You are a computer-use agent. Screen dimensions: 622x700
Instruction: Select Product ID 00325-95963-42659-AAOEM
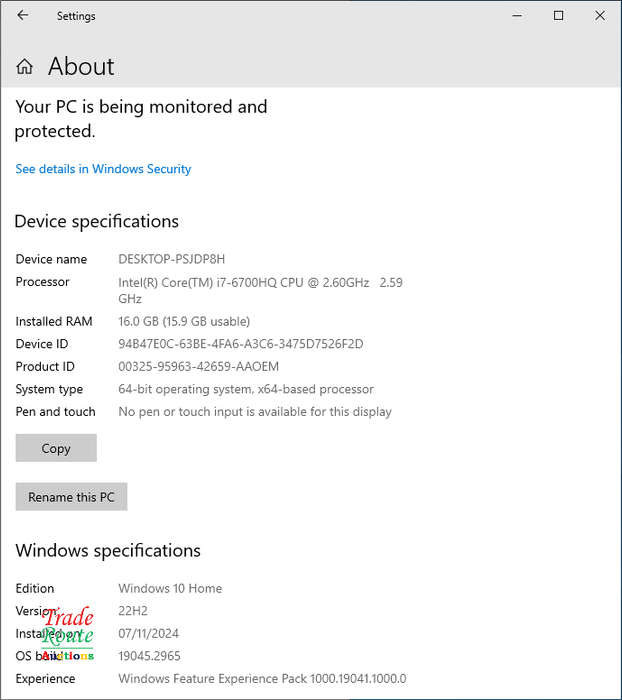pyautogui.click(x=198, y=367)
